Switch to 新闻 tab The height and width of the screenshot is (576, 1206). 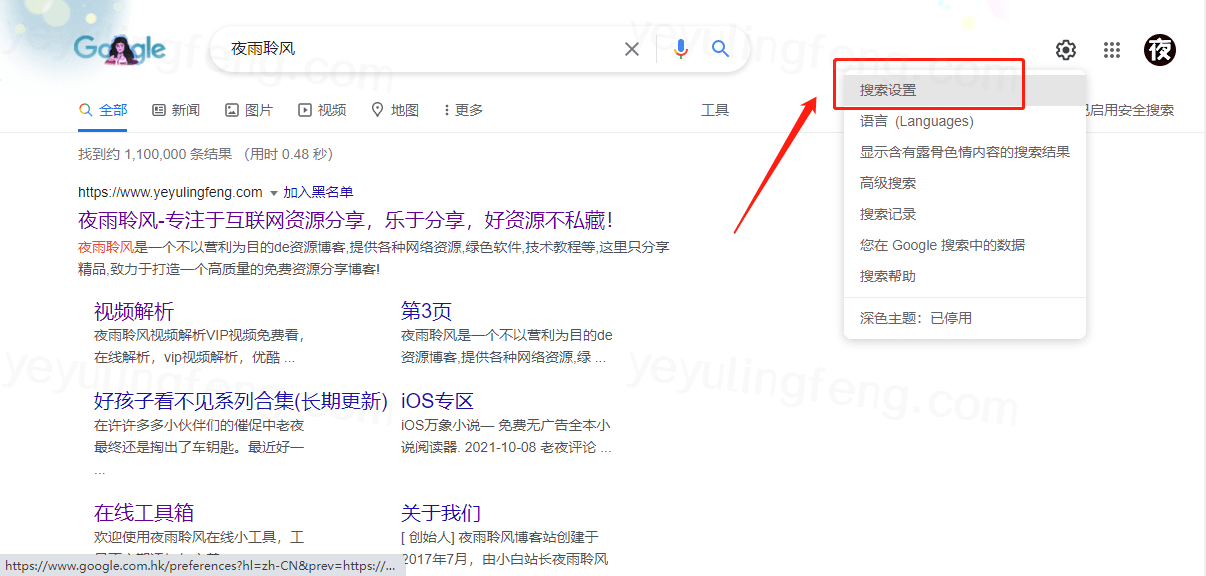point(176,110)
